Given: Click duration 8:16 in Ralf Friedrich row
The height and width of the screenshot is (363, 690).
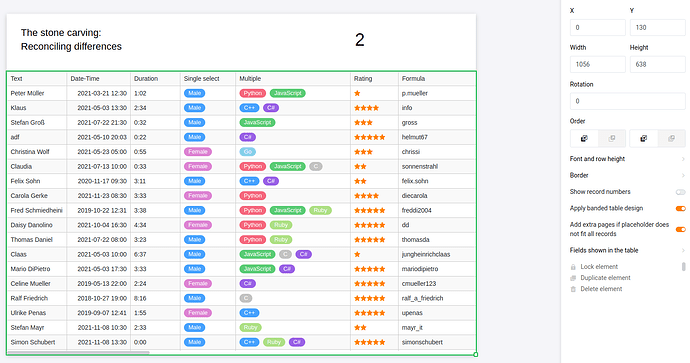Looking at the screenshot, I should tap(140, 298).
